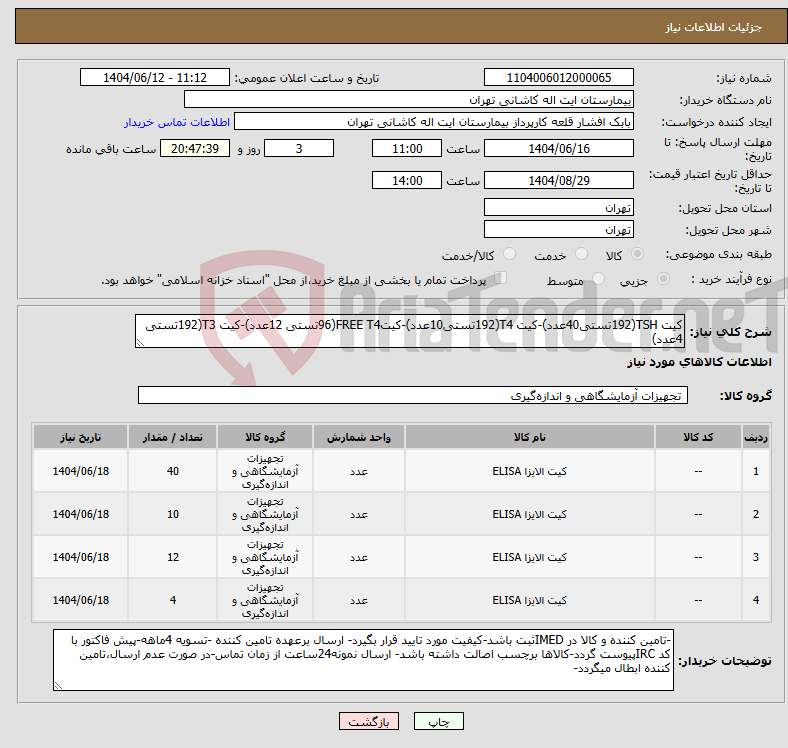This screenshot has height=748, width=788.
Task: Click the ELISA kit name in row 1
Action: (529, 471)
